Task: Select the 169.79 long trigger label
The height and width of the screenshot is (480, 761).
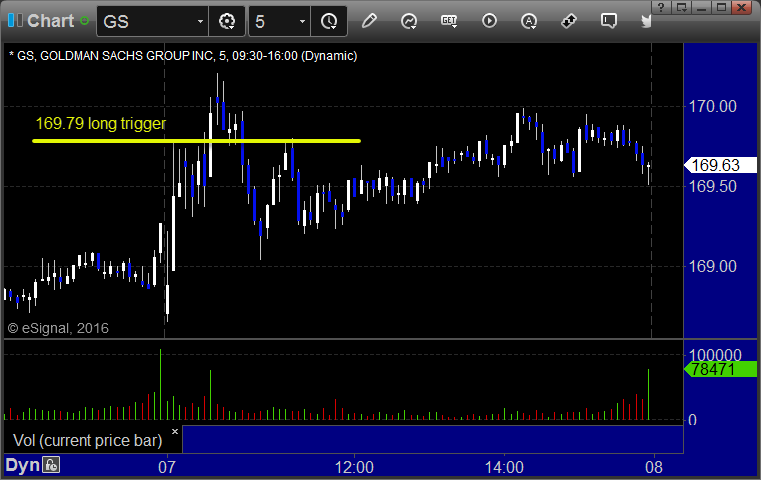Action: (101, 123)
